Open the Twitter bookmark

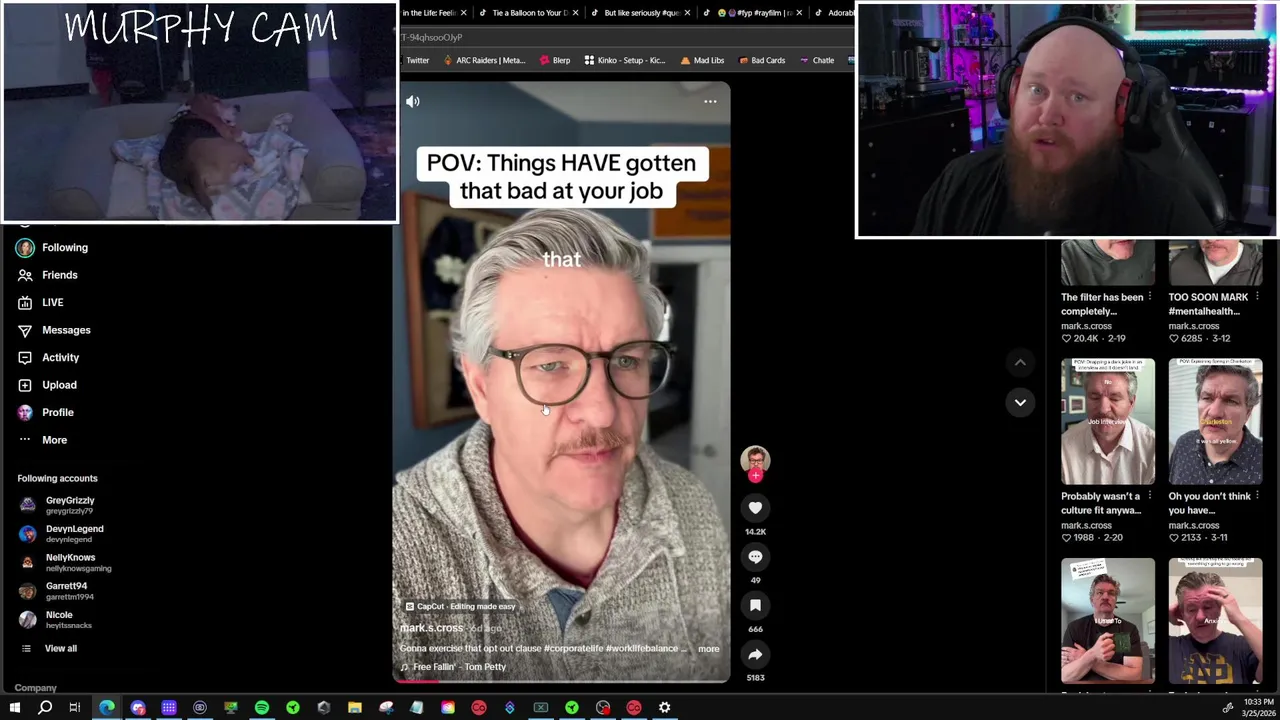tap(417, 60)
